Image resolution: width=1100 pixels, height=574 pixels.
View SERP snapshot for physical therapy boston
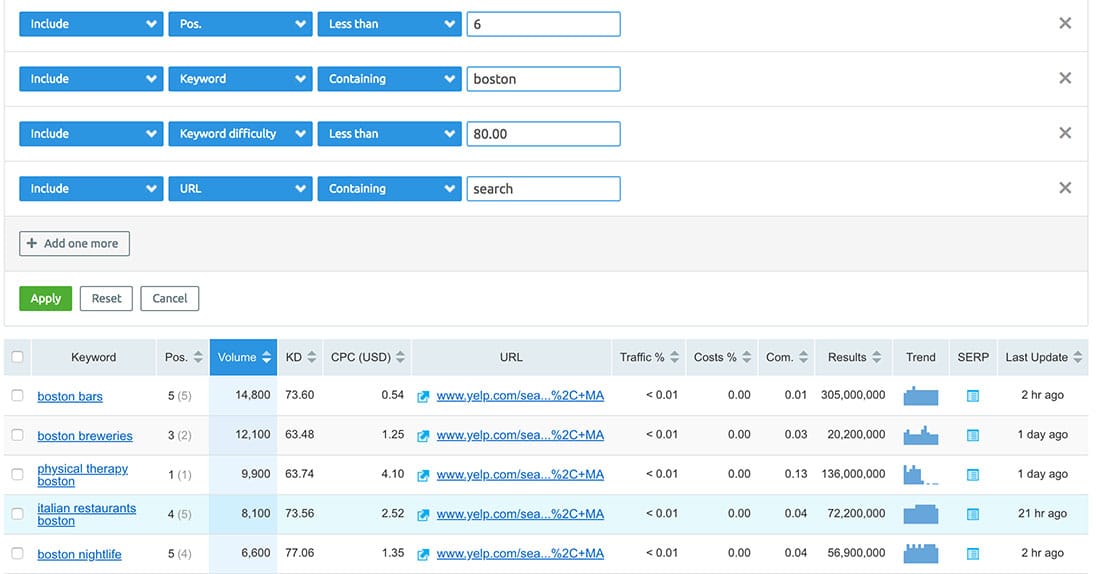click(x=972, y=474)
